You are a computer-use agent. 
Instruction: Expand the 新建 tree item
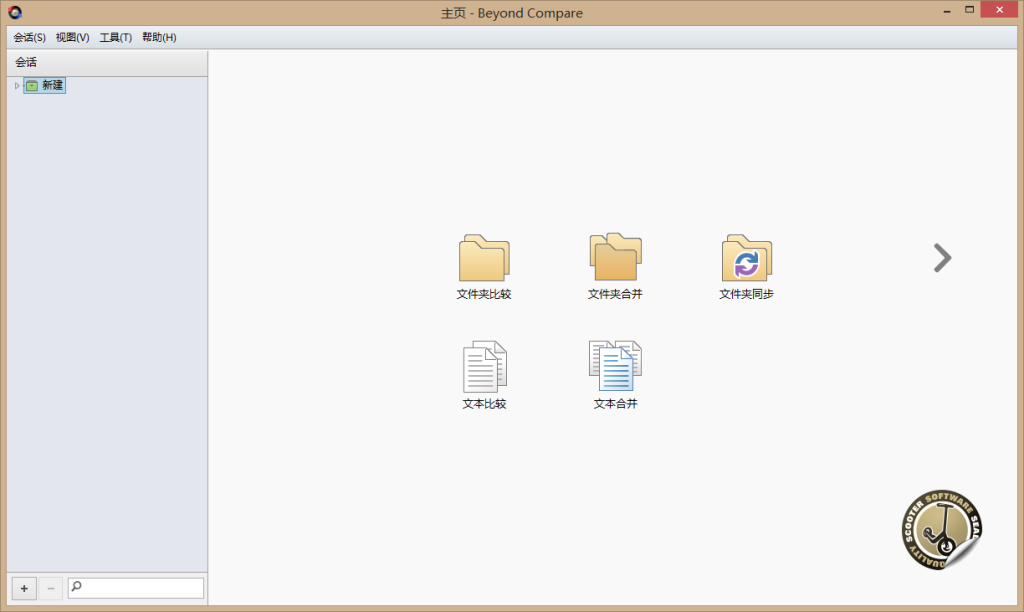pos(15,85)
